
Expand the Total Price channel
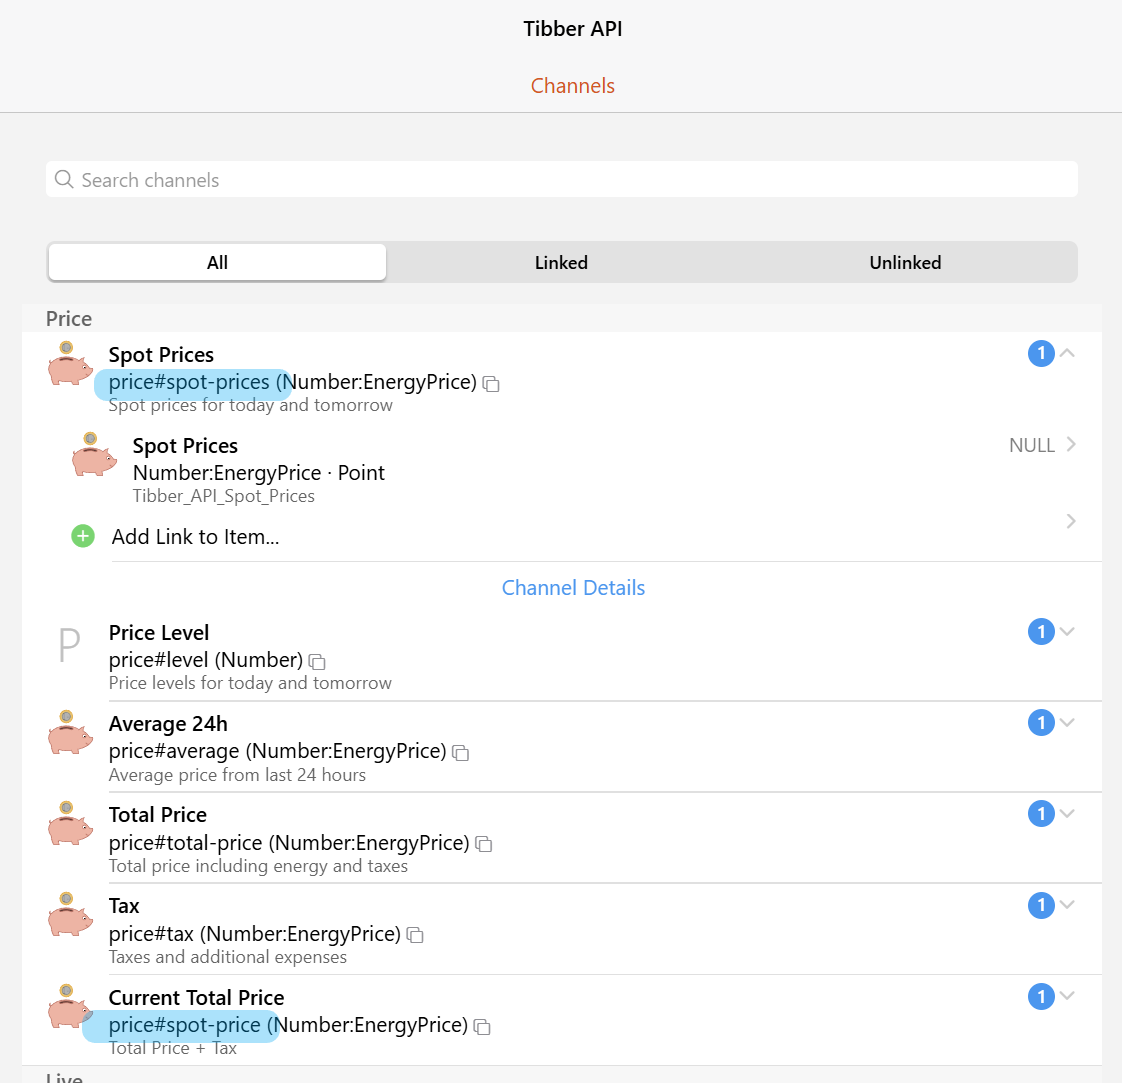point(1068,813)
